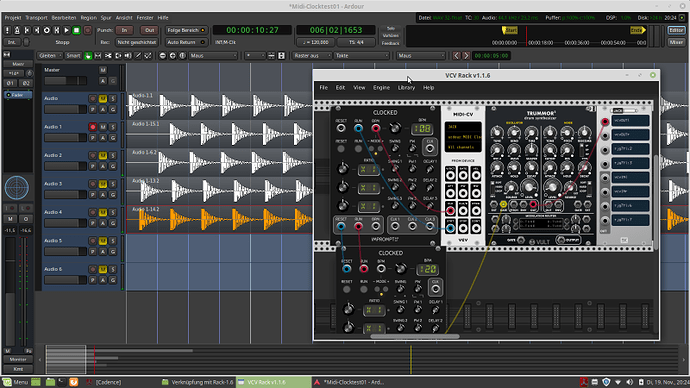Open the Gleiten edit mode dropdown
Image resolution: width=690 pixels, height=388 pixels.
49,56
